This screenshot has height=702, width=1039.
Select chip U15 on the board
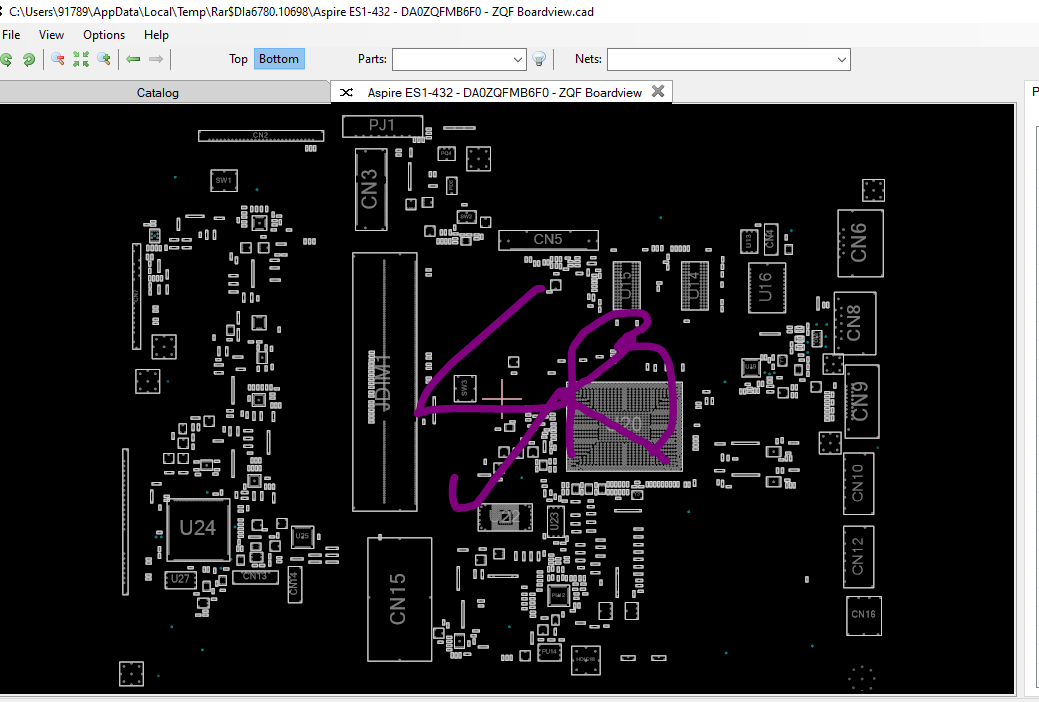coord(626,286)
